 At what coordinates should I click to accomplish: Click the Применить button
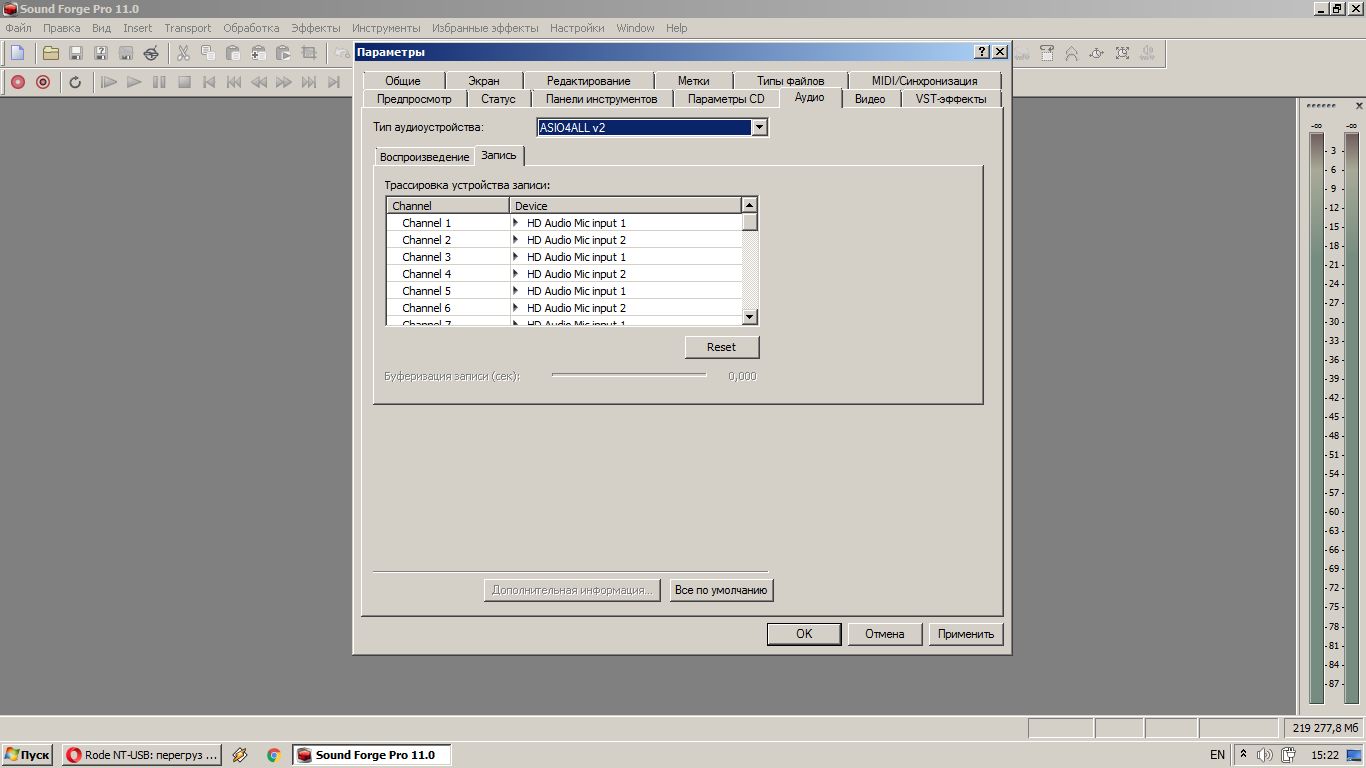[x=966, y=634]
